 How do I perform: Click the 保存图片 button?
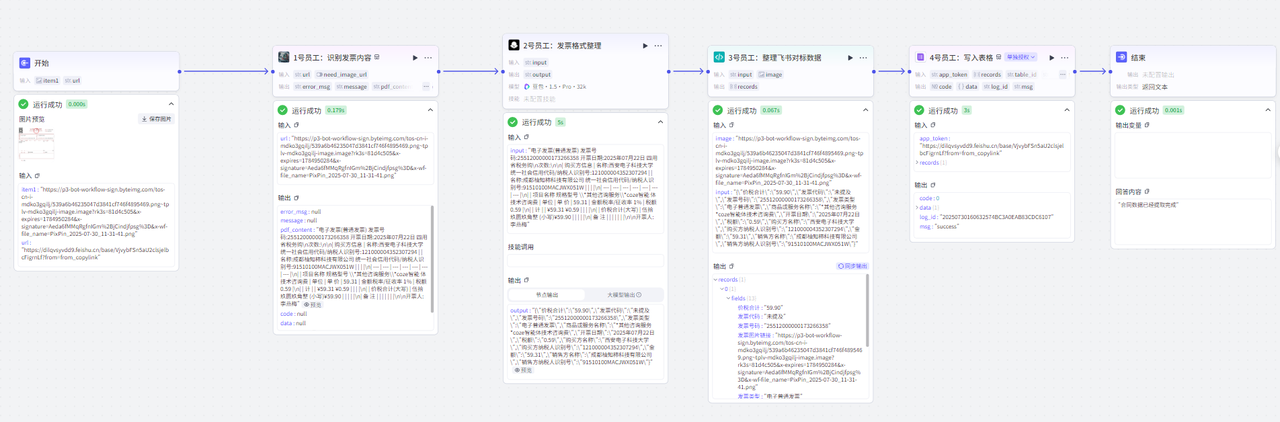tap(158, 119)
